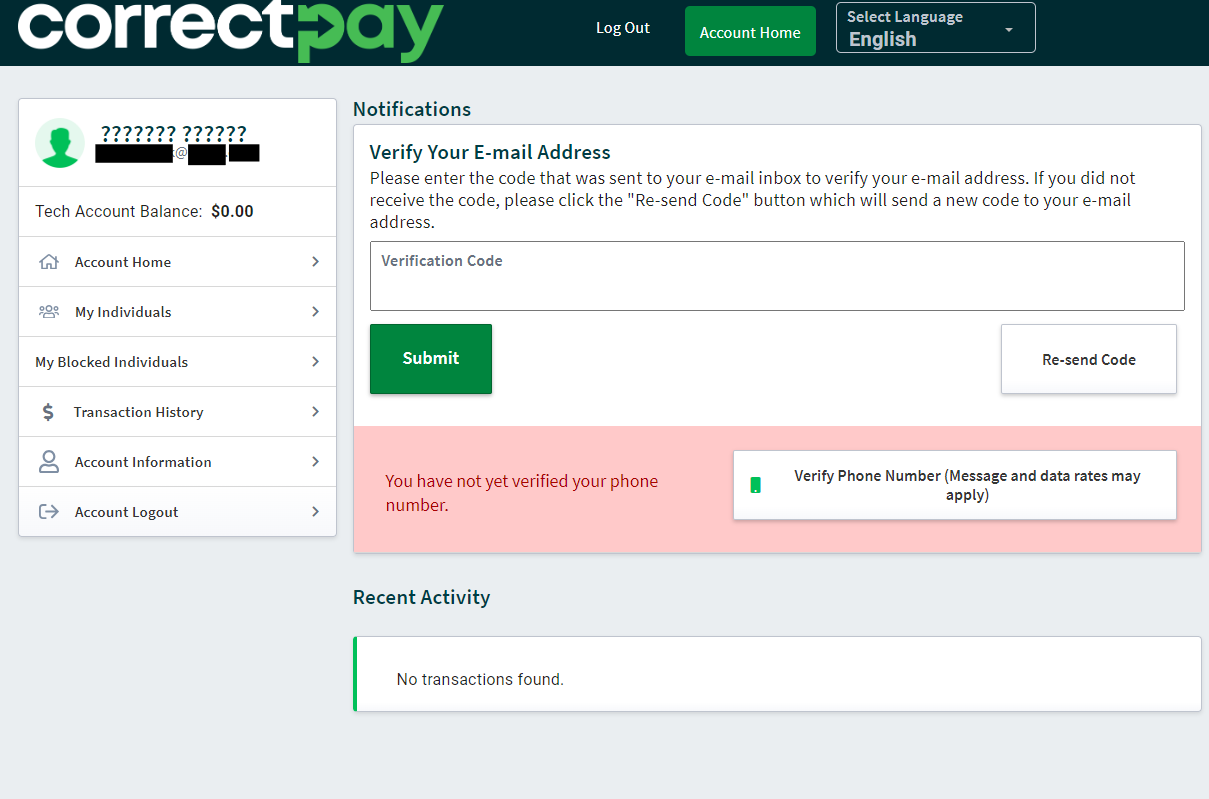Open My Individuals in the sidebar

(x=123, y=312)
